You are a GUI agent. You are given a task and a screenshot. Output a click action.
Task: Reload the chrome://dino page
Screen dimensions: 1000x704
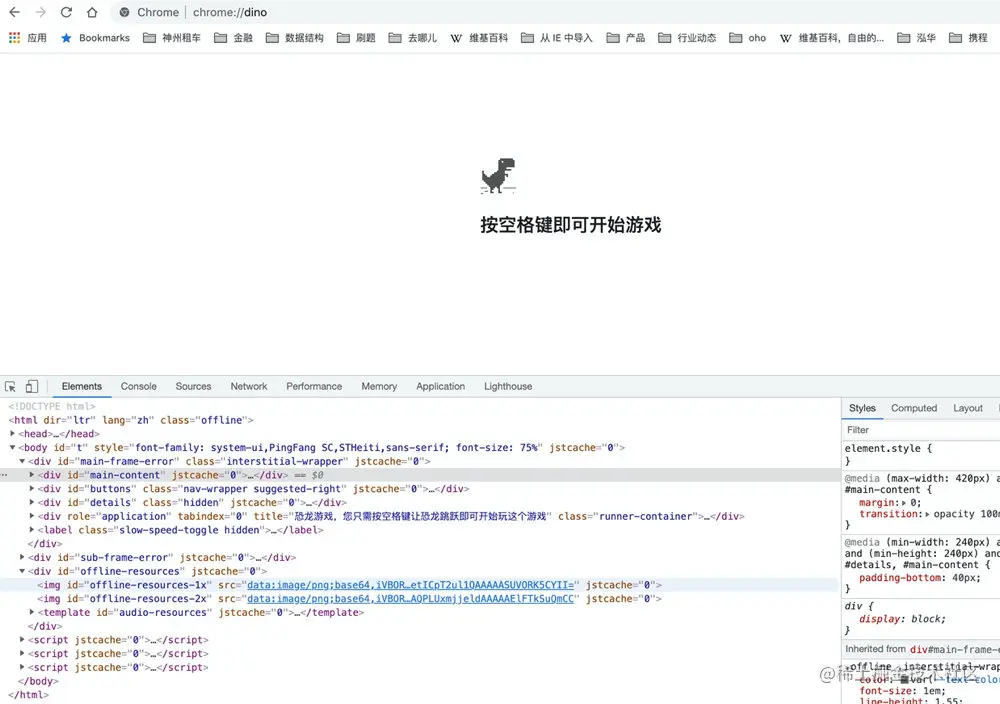66,12
